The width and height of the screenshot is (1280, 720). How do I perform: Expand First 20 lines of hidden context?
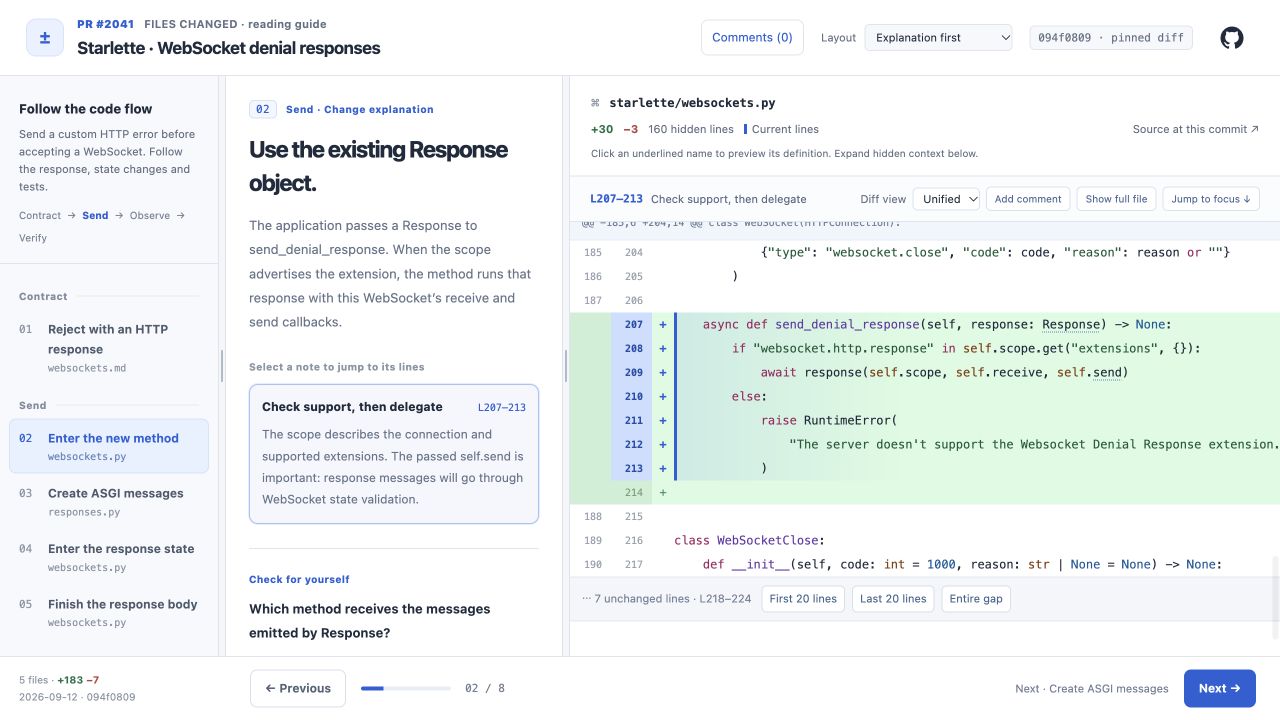point(803,599)
